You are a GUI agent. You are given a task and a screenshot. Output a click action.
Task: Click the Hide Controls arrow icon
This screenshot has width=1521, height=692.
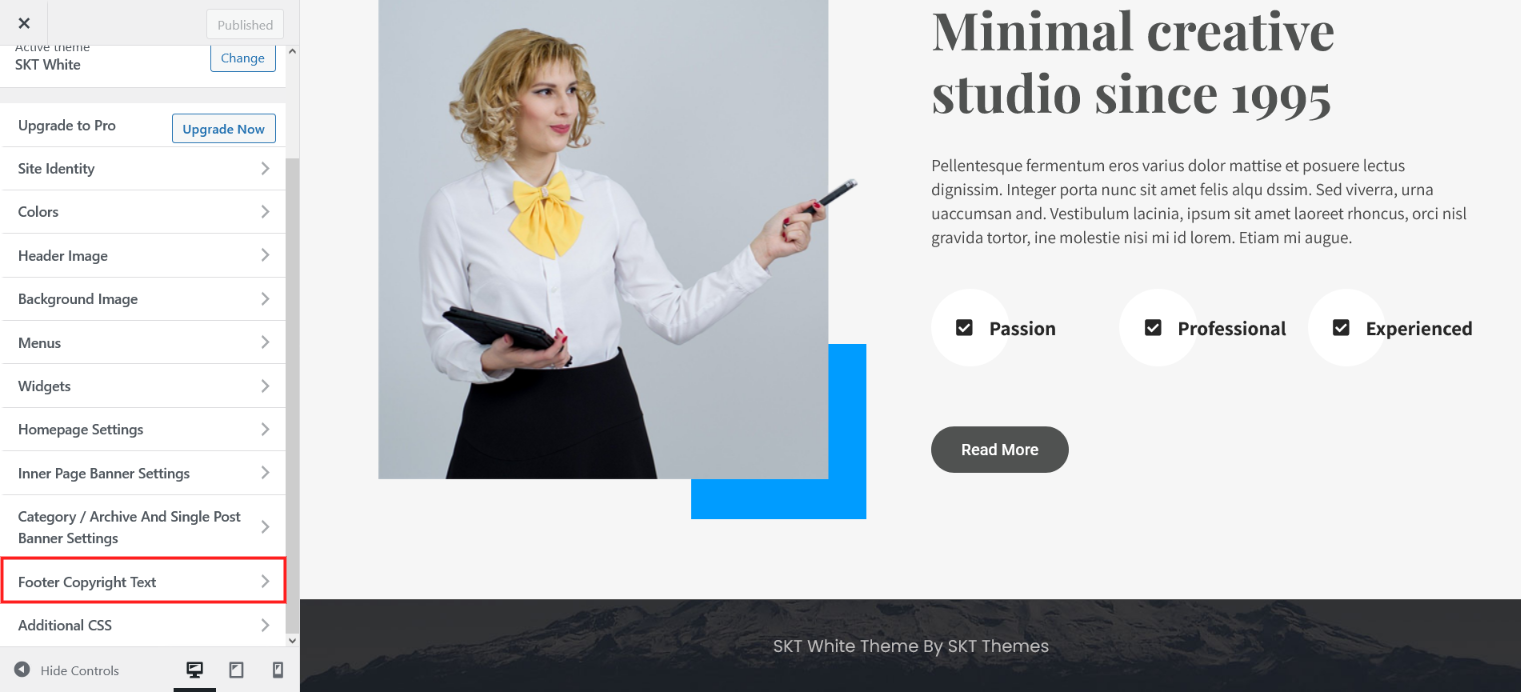point(21,670)
